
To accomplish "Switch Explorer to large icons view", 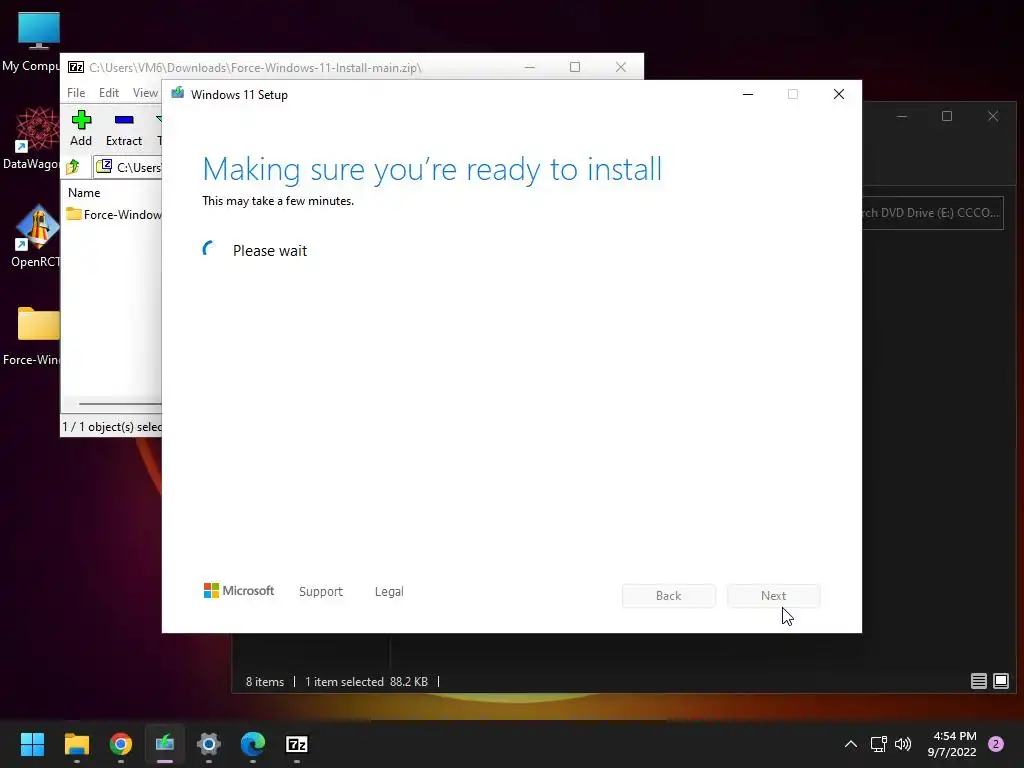I will pyautogui.click(x=1000, y=681).
